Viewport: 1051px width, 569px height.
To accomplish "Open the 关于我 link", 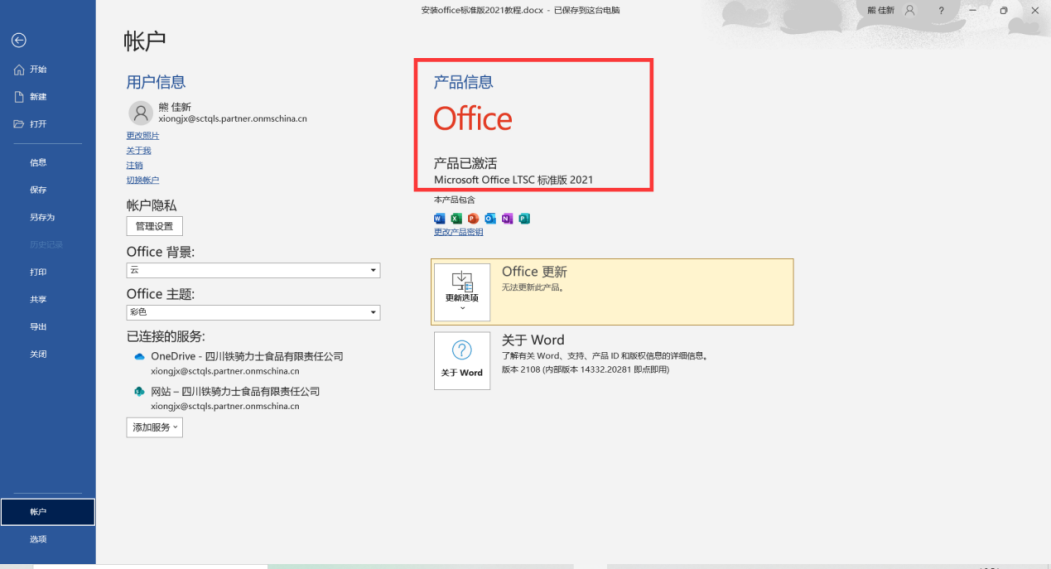I will pyautogui.click(x=139, y=151).
